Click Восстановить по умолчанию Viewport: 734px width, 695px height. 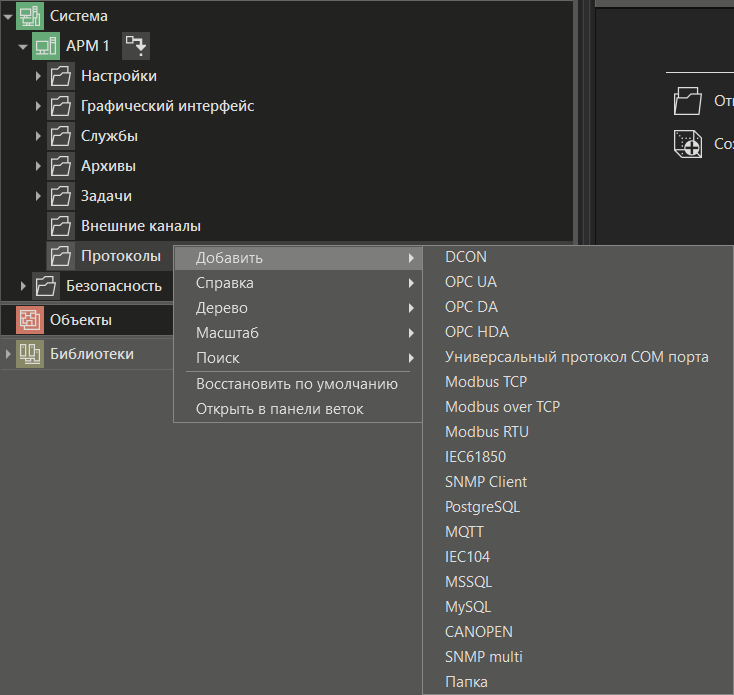[x=297, y=384]
